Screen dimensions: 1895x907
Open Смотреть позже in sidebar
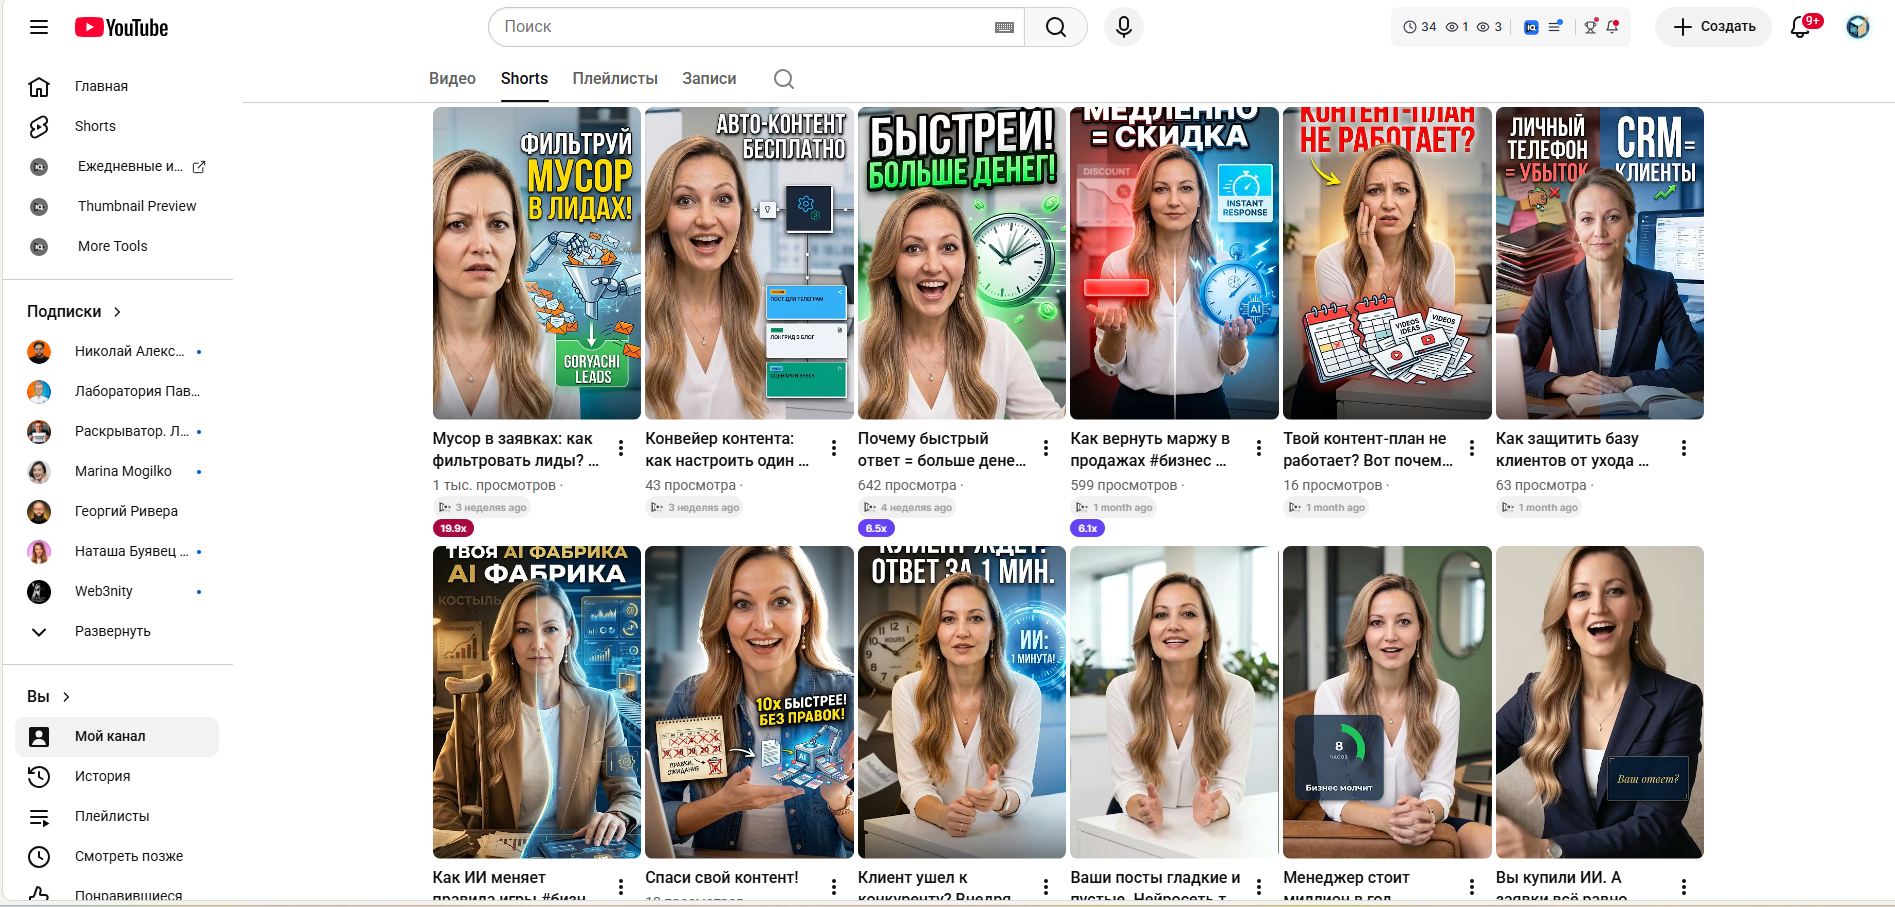(118, 856)
